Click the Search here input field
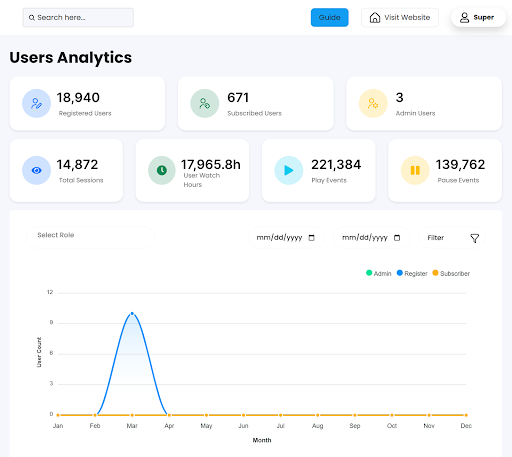Viewport: 512px width, 457px height. [x=78, y=17]
